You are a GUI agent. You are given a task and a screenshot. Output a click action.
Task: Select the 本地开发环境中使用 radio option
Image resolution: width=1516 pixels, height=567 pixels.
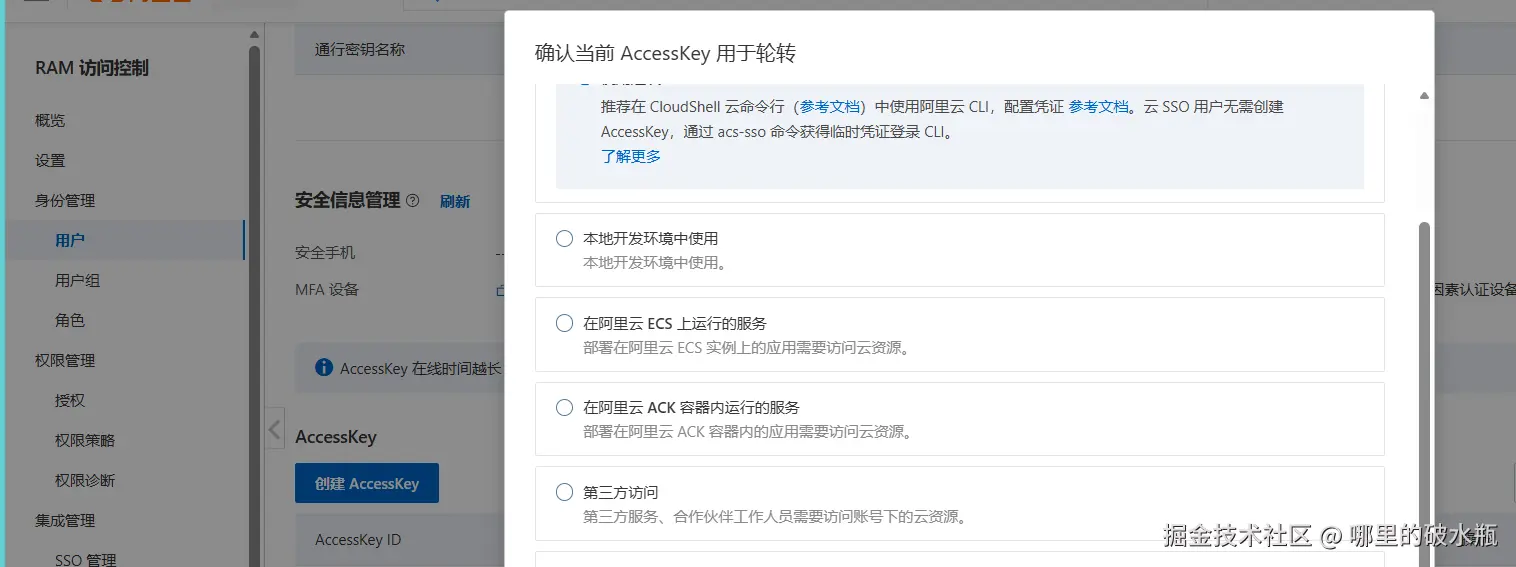[x=564, y=239]
